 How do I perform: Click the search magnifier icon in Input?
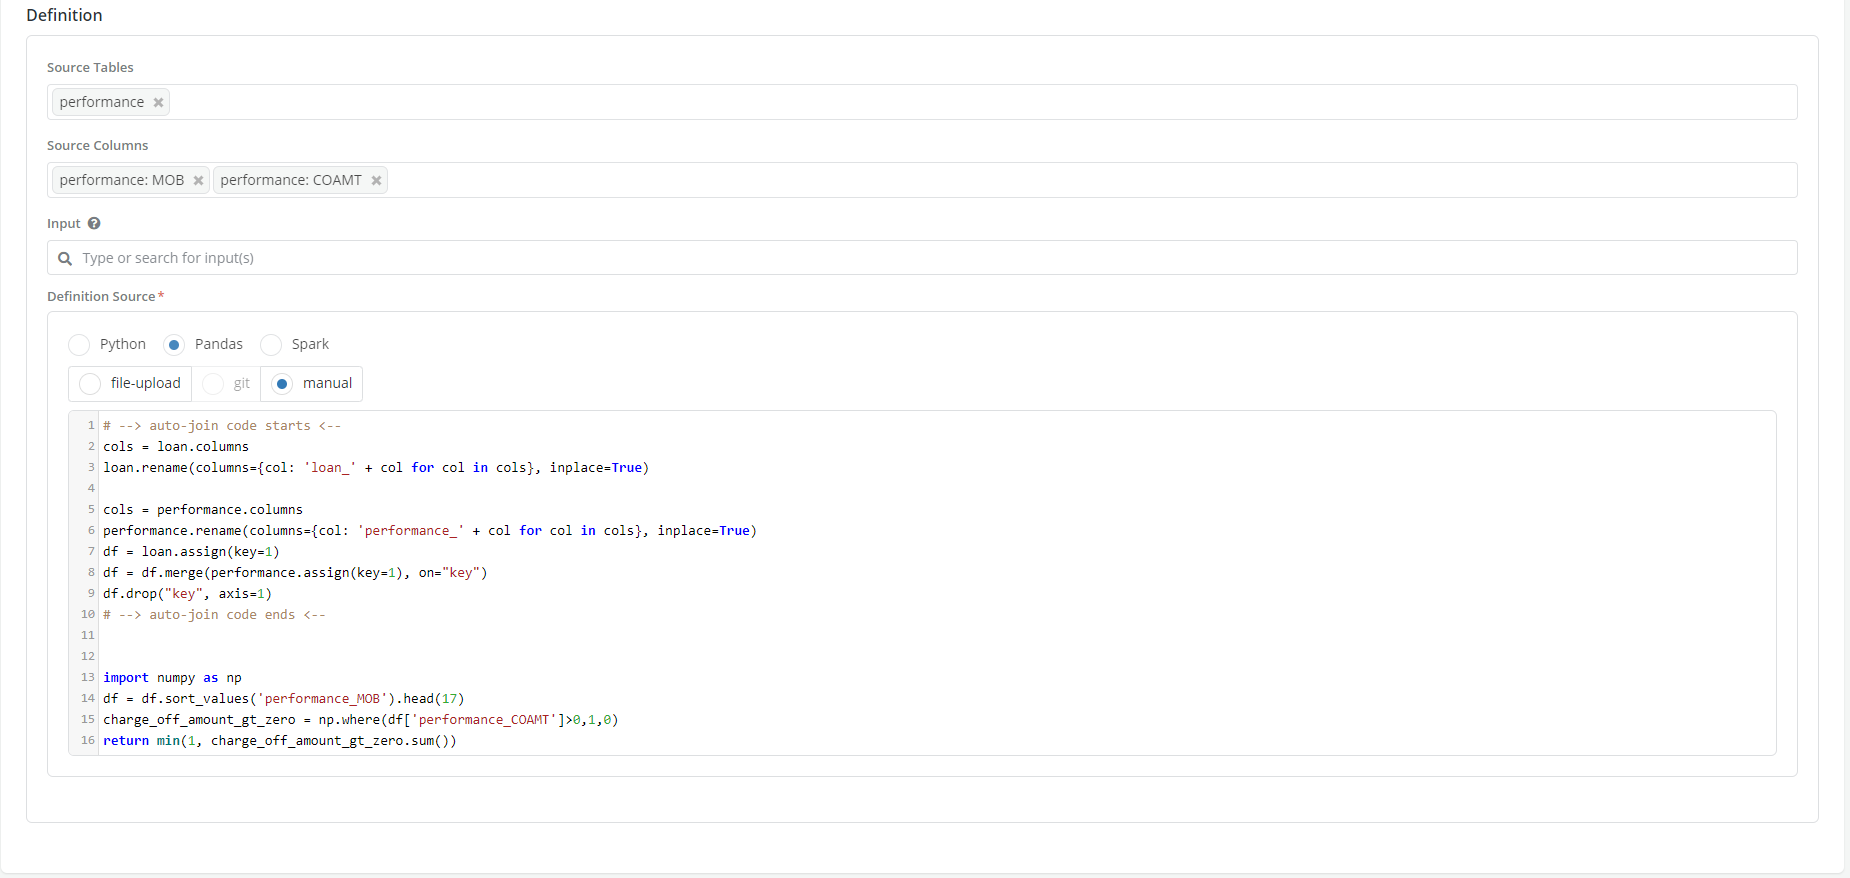click(x=65, y=259)
